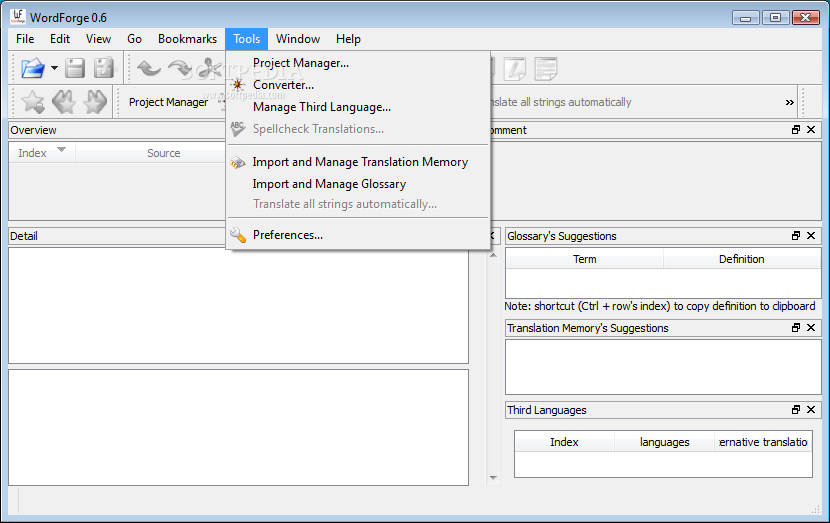This screenshot has width=830, height=523.
Task: Float the Translation Memory's Suggestions panel
Action: [796, 328]
